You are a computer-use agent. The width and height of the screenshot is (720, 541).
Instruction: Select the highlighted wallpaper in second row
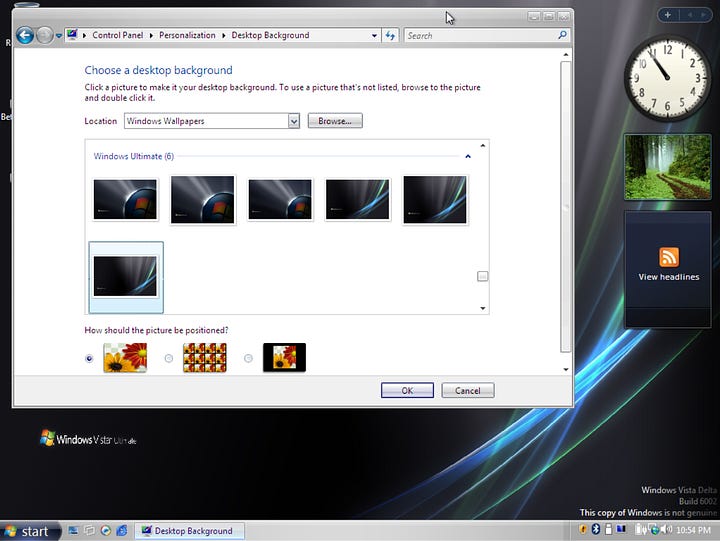click(x=125, y=277)
